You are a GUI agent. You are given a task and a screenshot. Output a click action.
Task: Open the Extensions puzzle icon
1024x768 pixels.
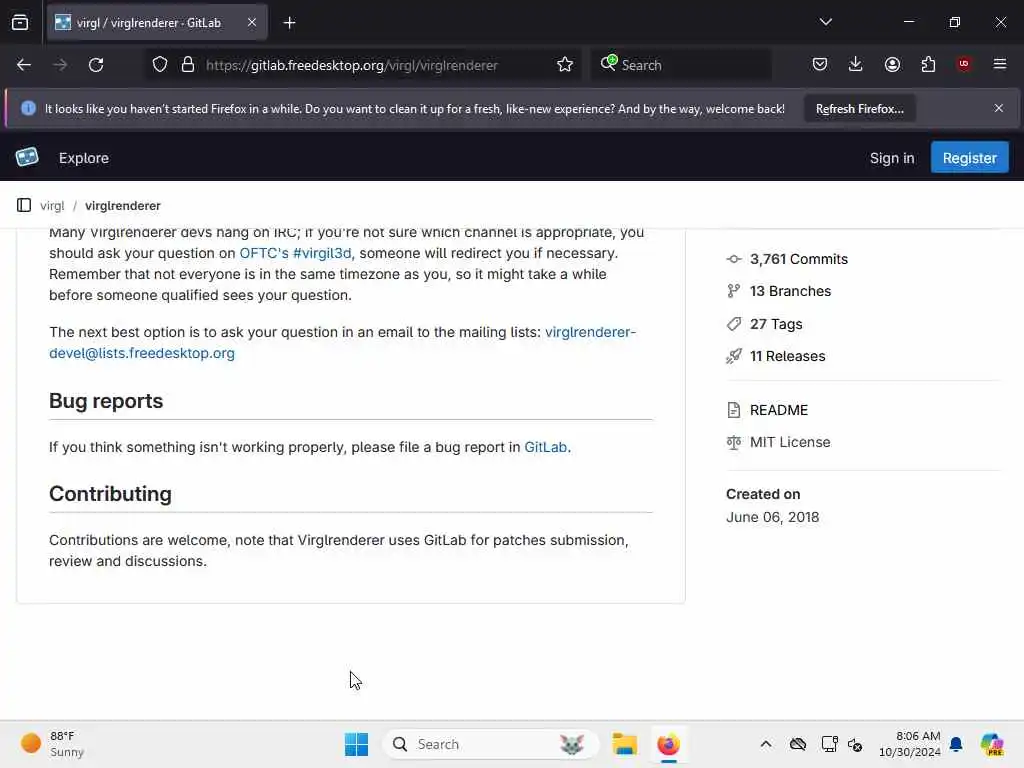tap(928, 64)
